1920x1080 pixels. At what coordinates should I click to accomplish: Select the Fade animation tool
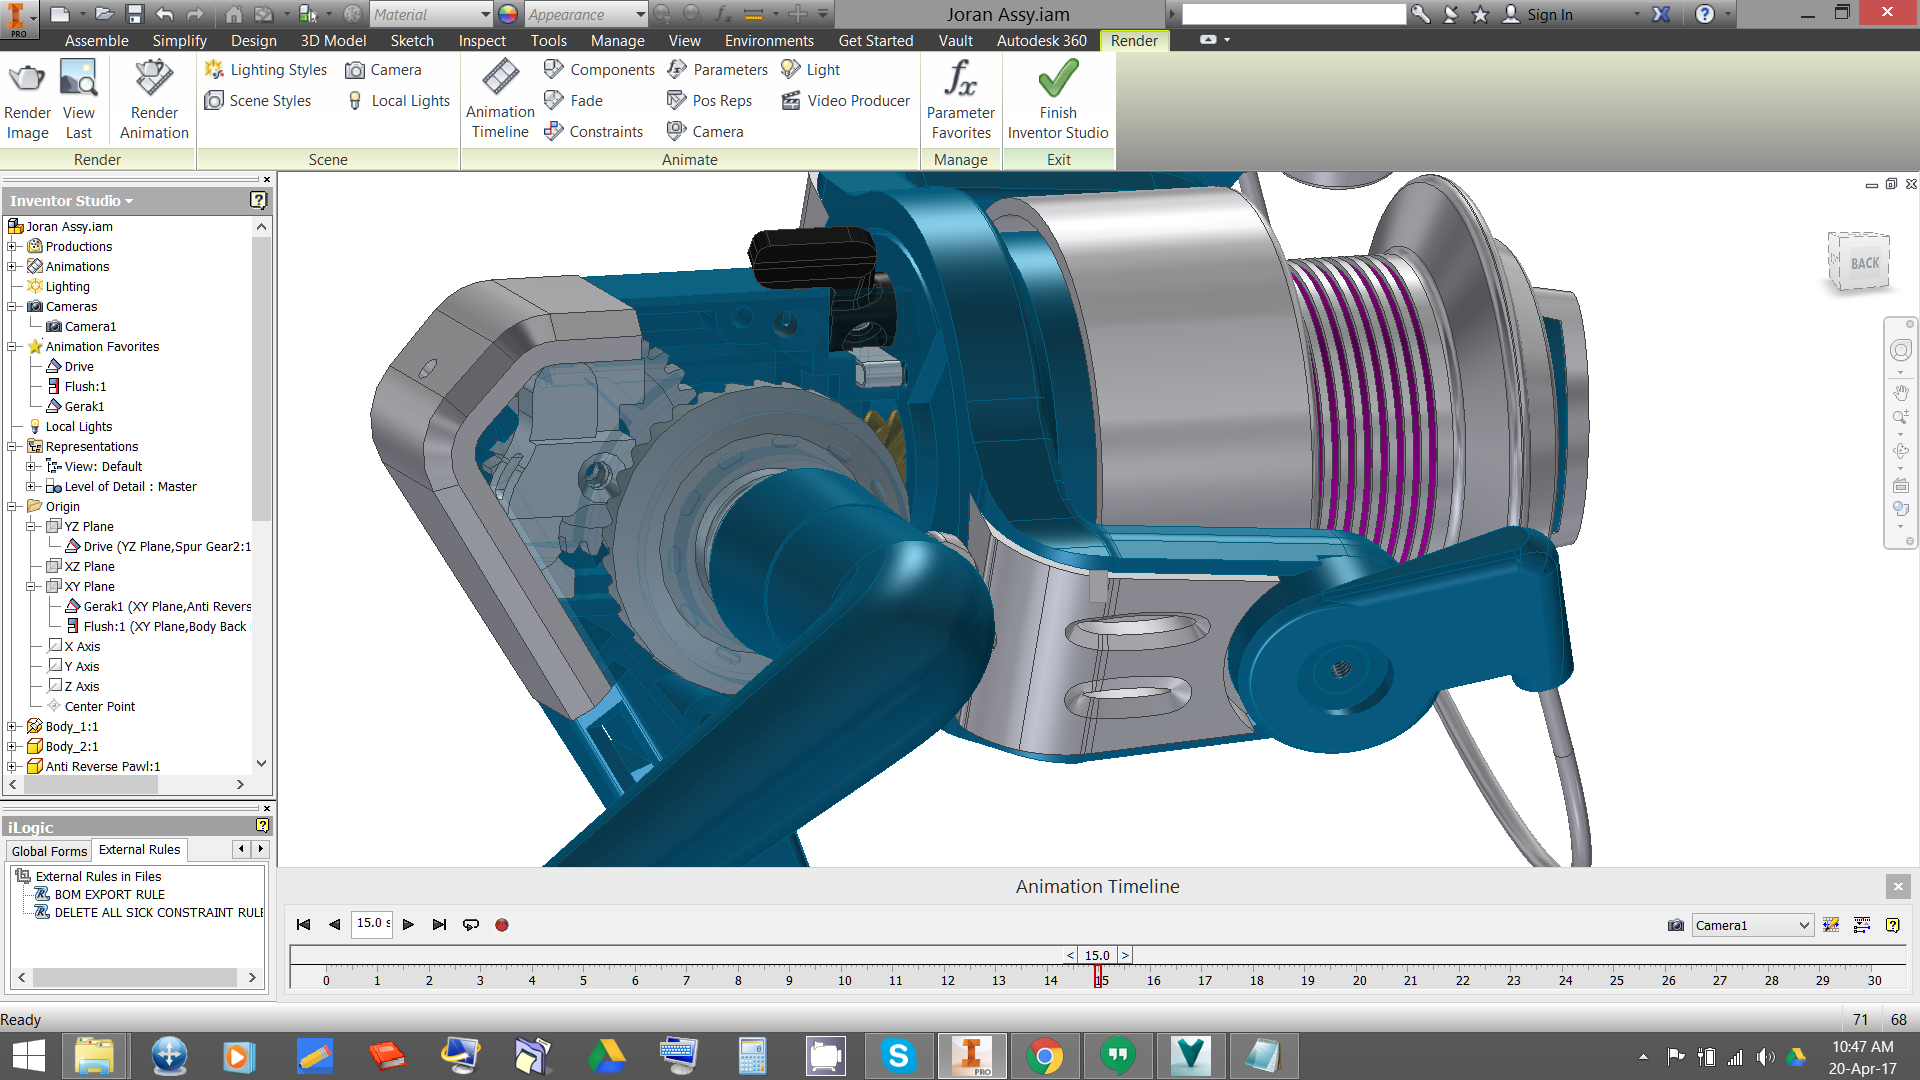tap(574, 101)
